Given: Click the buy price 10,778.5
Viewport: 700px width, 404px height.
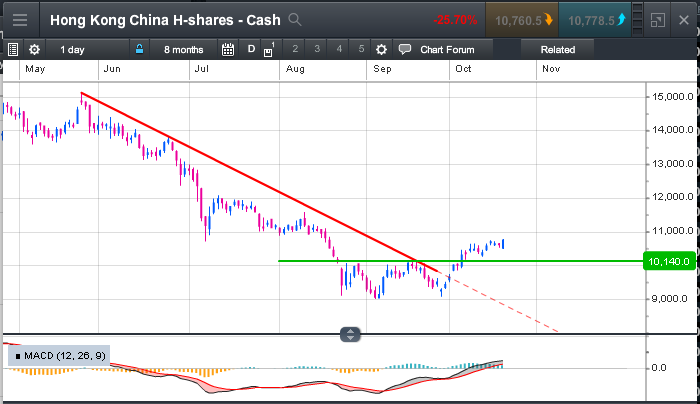Looking at the screenshot, I should tap(595, 20).
